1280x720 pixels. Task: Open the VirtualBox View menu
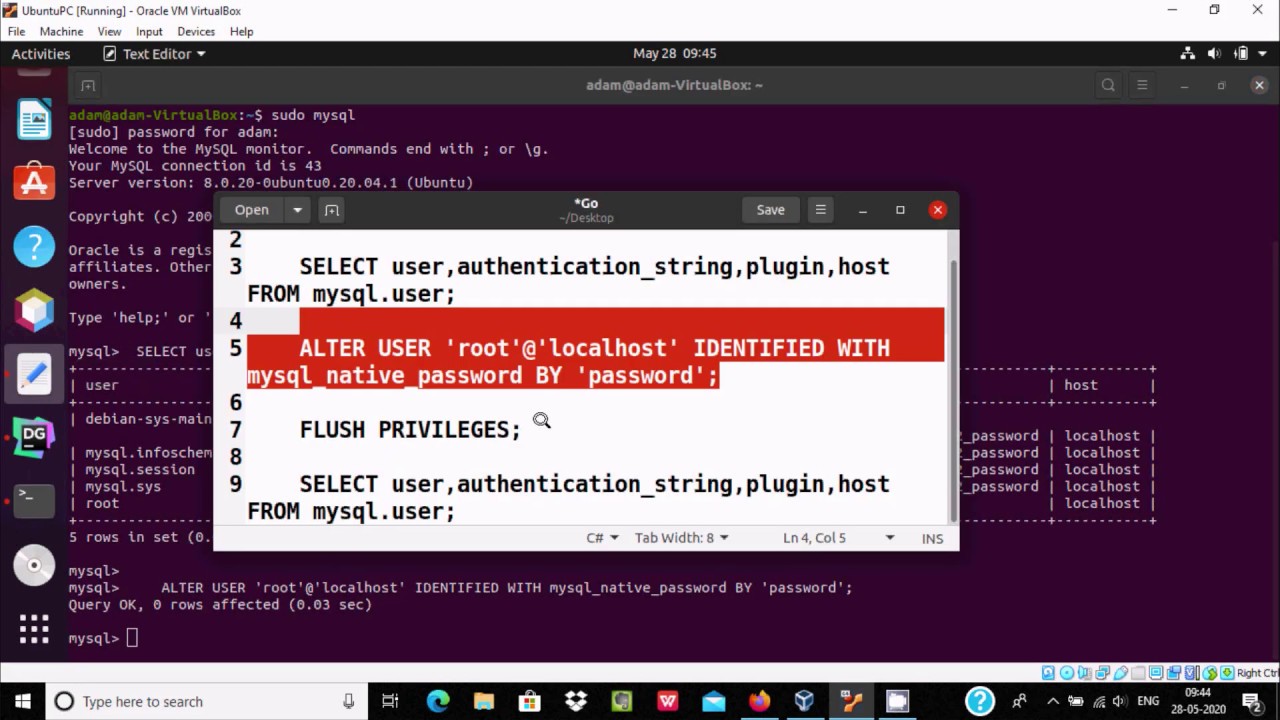pyautogui.click(x=109, y=31)
